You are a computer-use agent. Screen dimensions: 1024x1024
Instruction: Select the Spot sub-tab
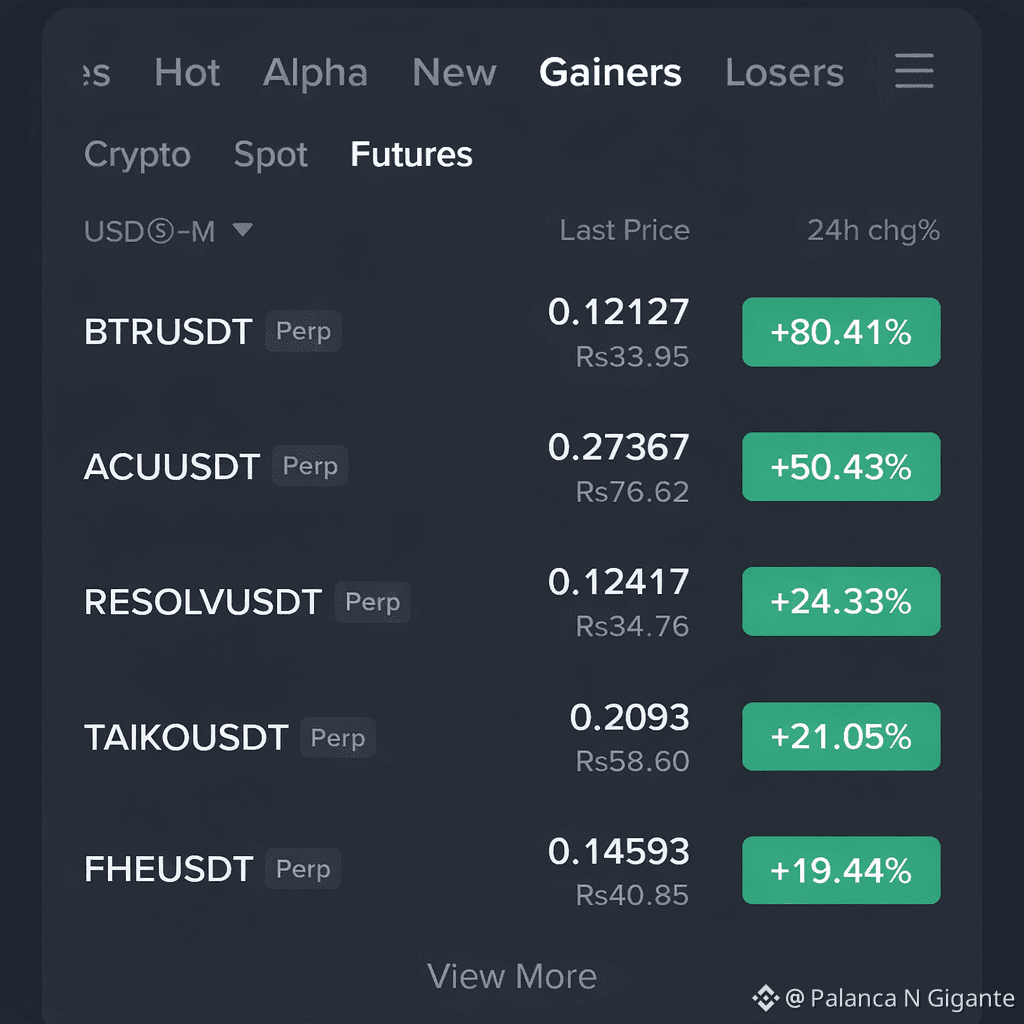tap(270, 155)
